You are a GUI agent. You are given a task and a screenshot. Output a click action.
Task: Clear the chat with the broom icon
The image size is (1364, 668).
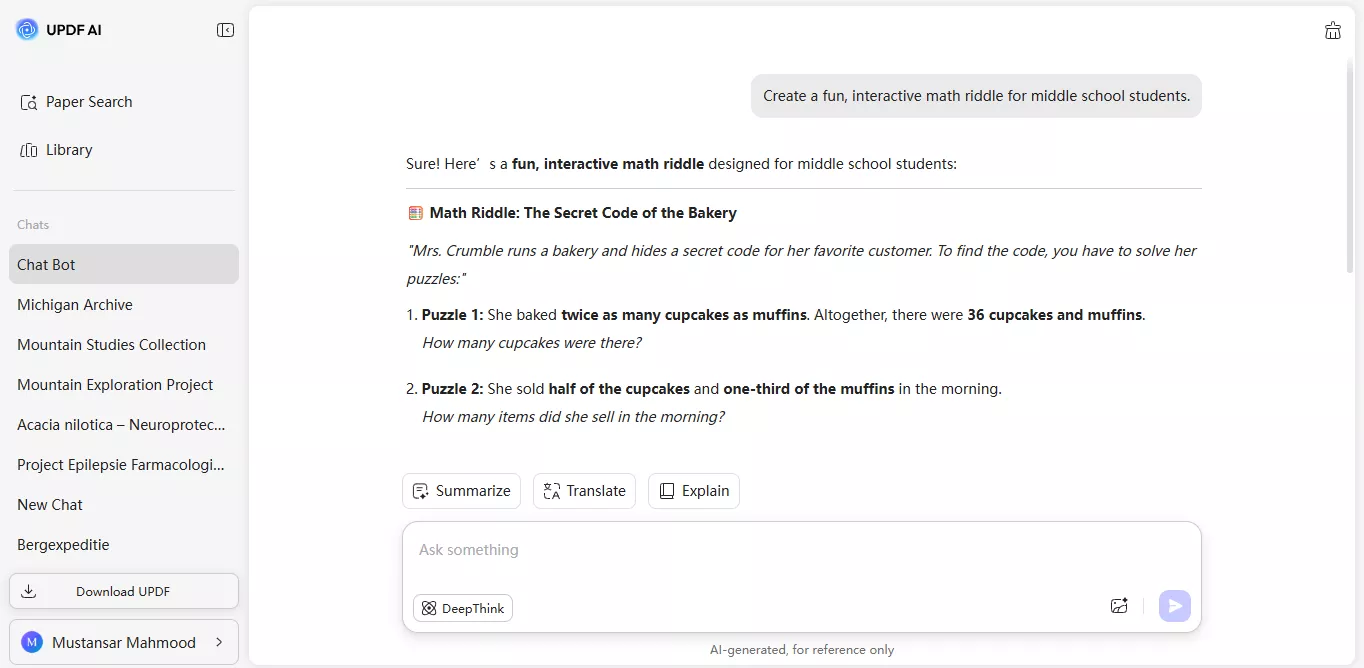pos(1333,30)
